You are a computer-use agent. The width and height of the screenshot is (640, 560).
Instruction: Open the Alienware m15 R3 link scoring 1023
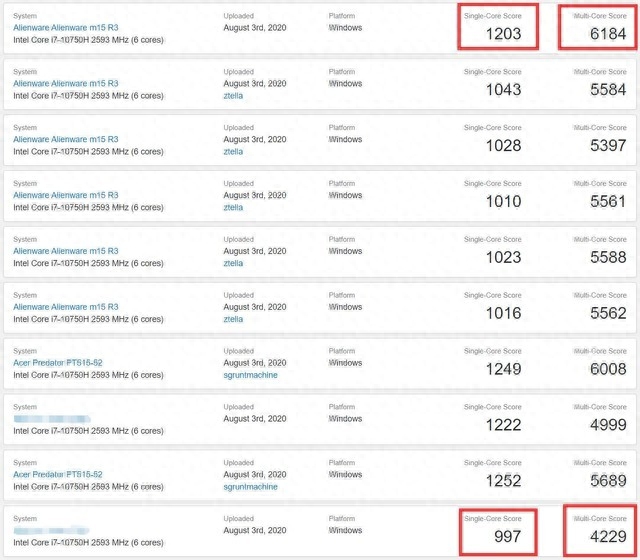(65, 252)
